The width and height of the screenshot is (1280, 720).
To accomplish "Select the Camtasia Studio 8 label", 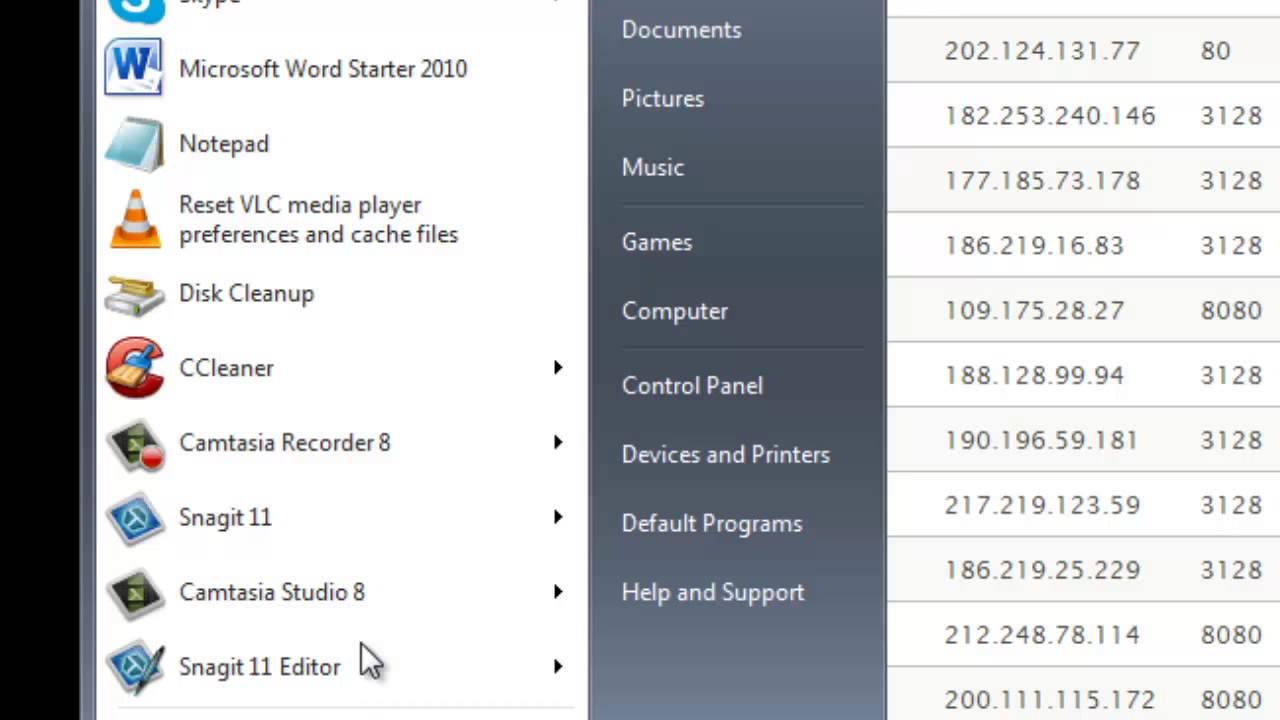I will pyautogui.click(x=272, y=592).
